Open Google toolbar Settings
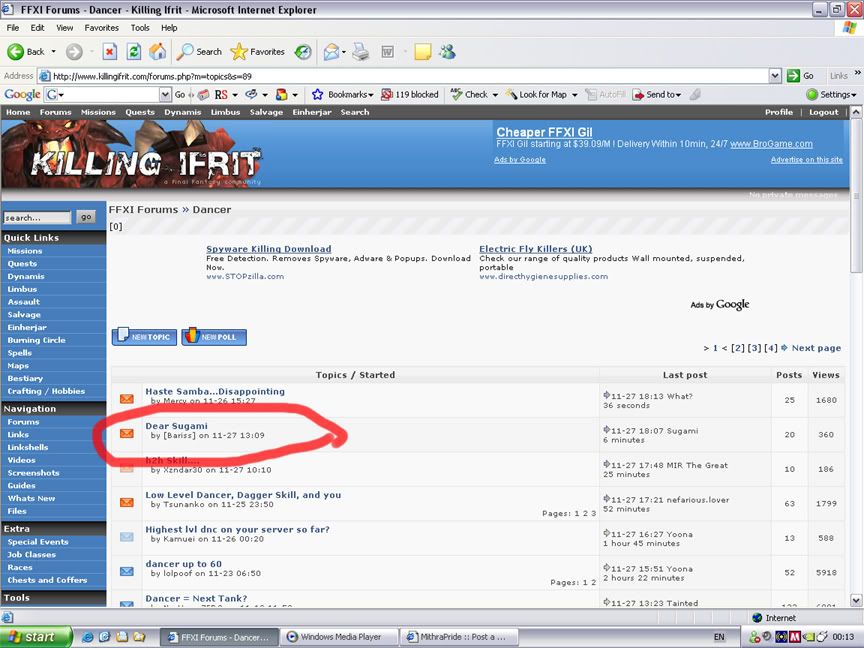 831,95
